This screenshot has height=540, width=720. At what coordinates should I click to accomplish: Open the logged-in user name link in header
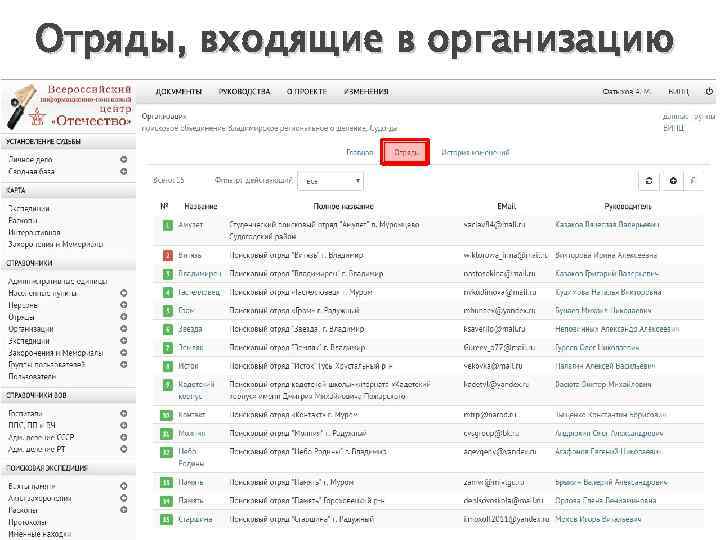click(x=626, y=91)
